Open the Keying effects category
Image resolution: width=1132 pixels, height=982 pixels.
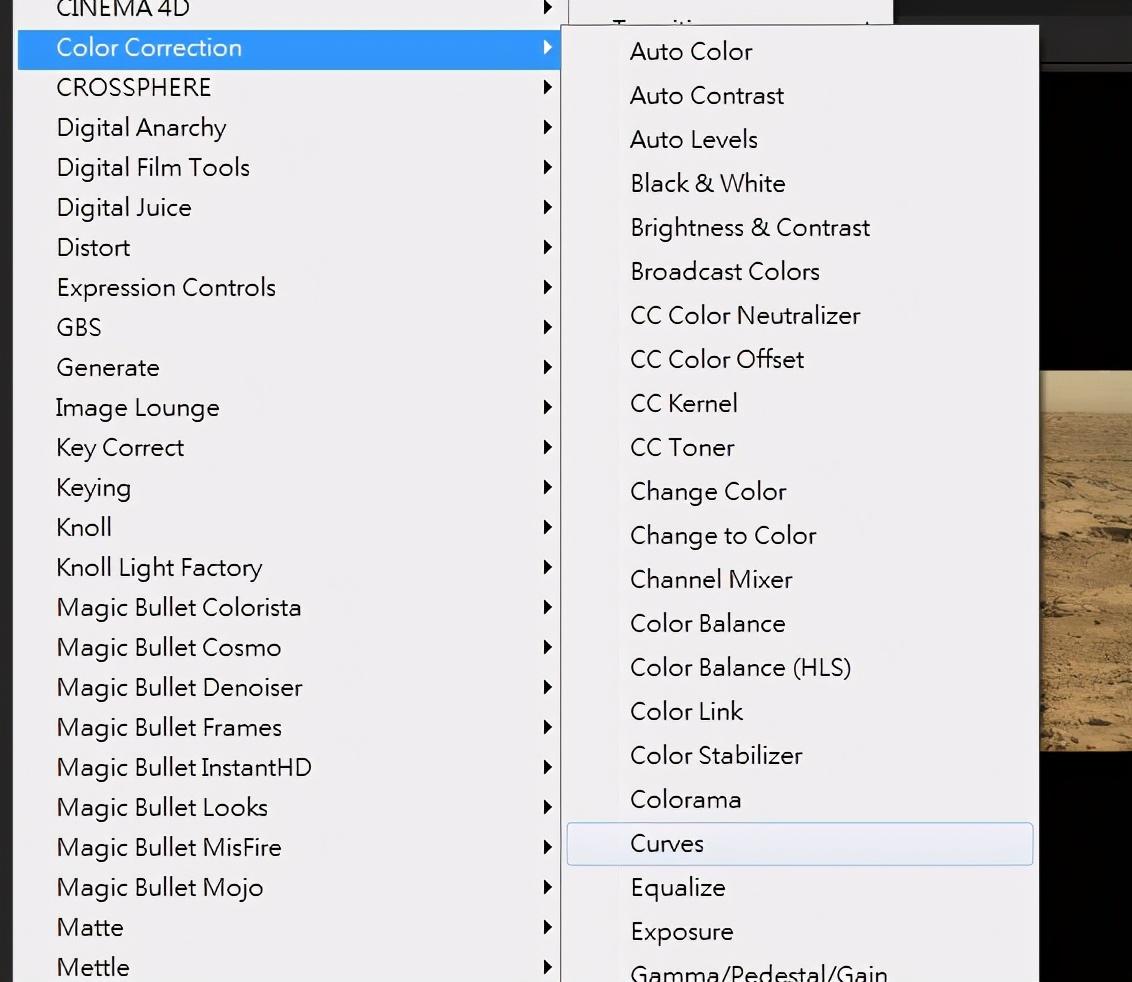pyautogui.click(x=94, y=488)
